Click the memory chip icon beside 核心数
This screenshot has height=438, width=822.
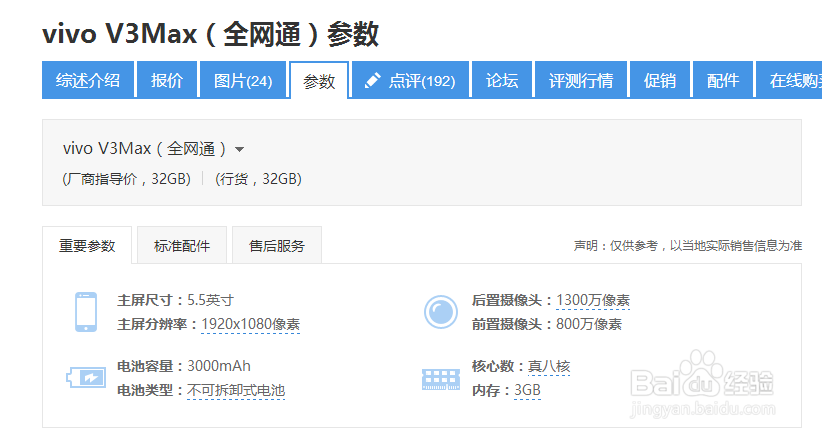pyautogui.click(x=441, y=379)
